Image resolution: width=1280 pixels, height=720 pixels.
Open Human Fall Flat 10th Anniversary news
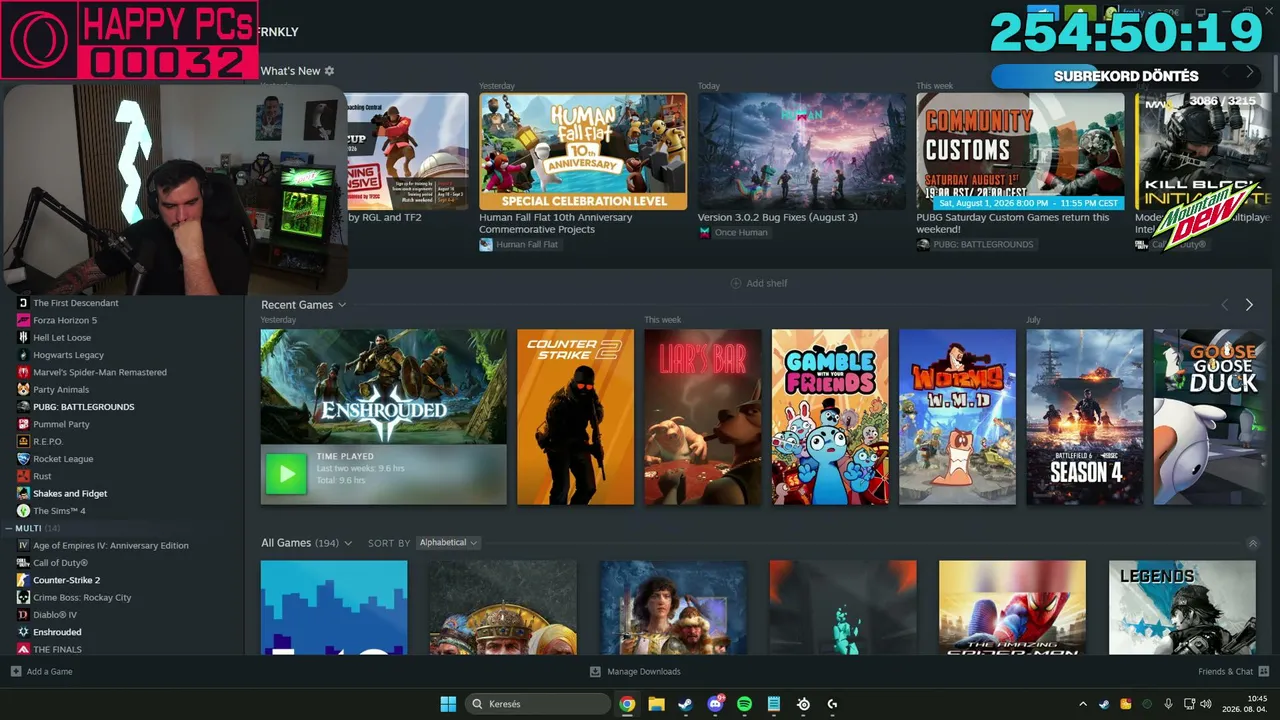point(583,151)
